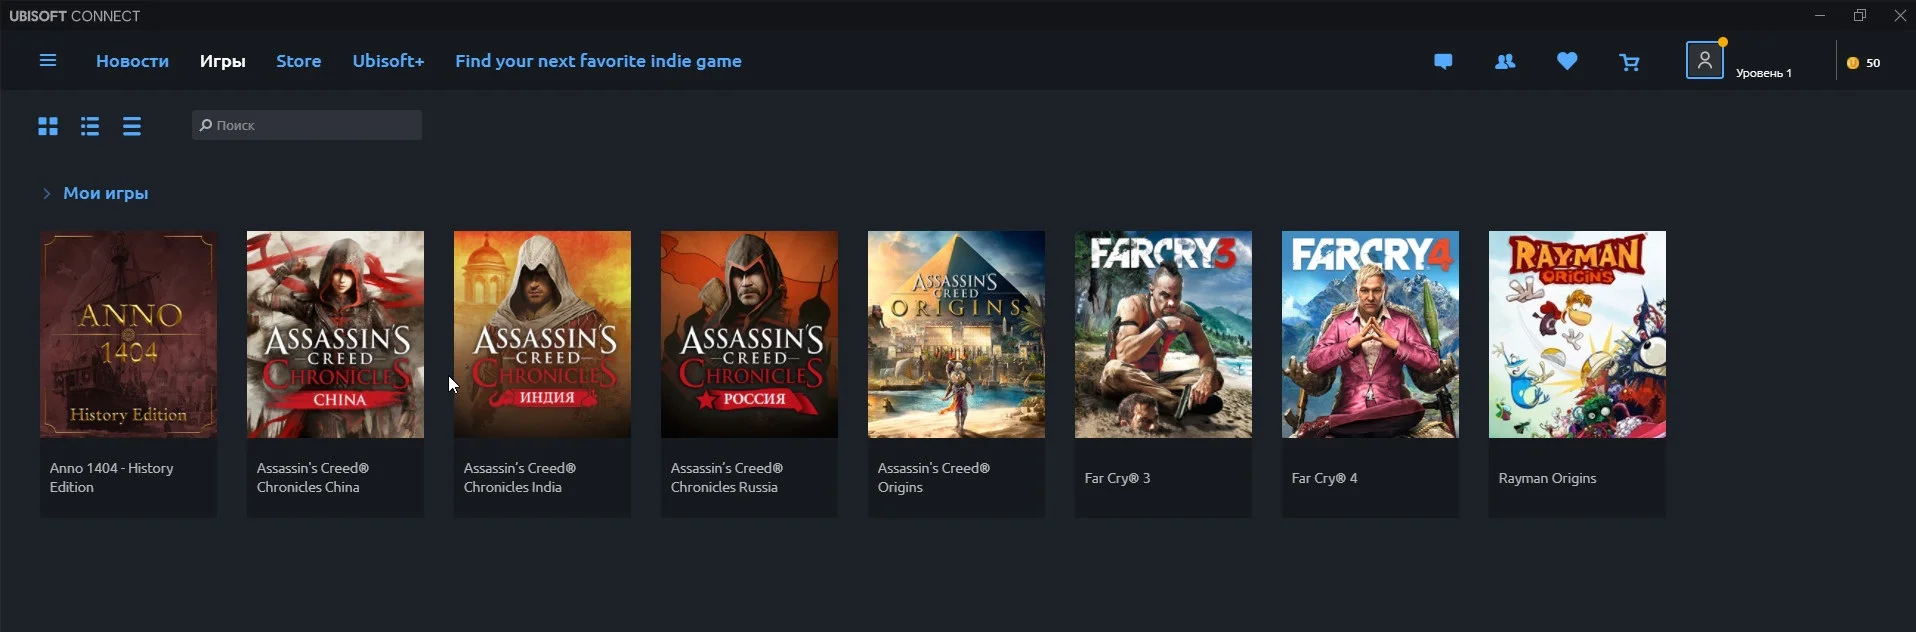The width and height of the screenshot is (1916, 632).
Task: Open the Far Cry 3 game tile
Action: (x=1163, y=374)
